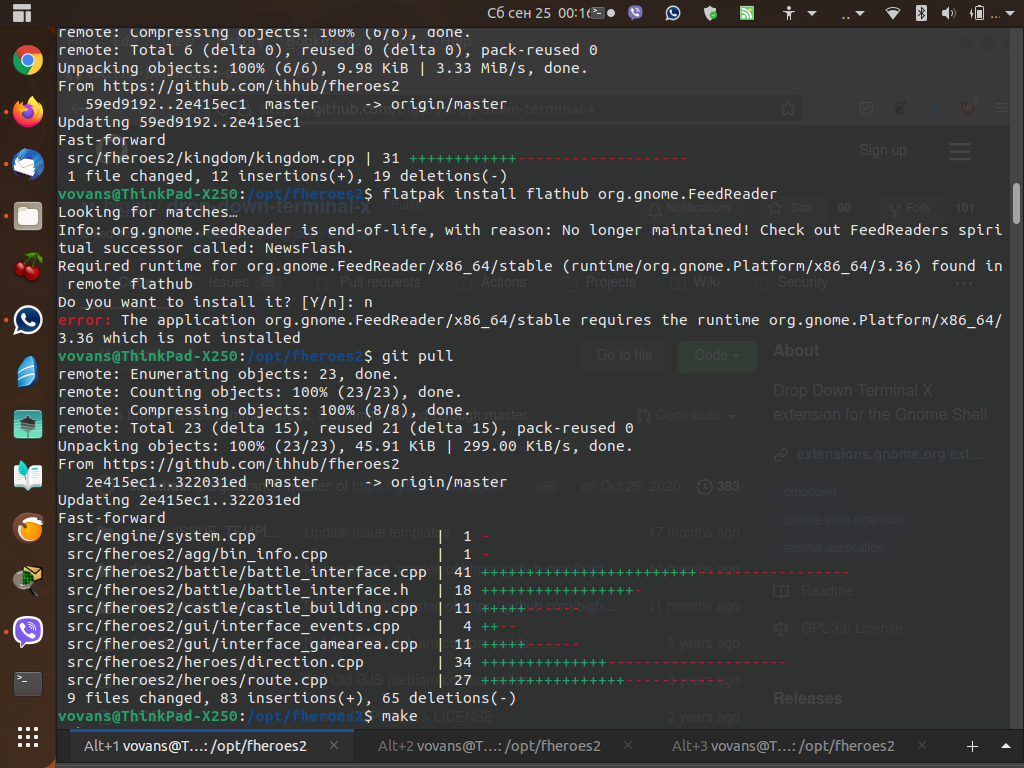Click 'src/fheroes2/heroes/direction.cpp' line
This screenshot has width=1024, height=768.
pyautogui.click(x=216, y=662)
